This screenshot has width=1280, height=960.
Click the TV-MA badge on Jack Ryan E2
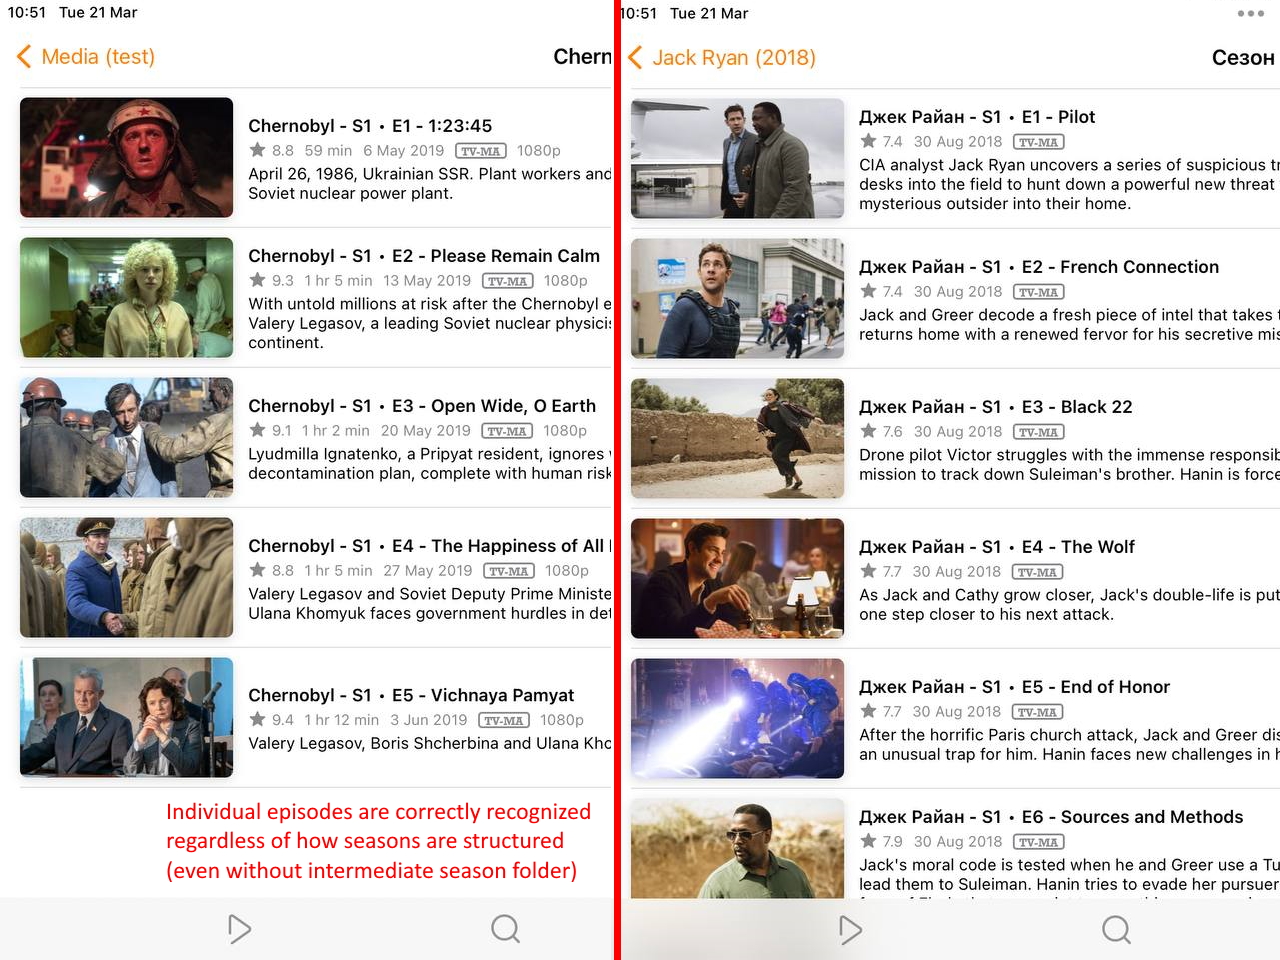pos(1040,292)
